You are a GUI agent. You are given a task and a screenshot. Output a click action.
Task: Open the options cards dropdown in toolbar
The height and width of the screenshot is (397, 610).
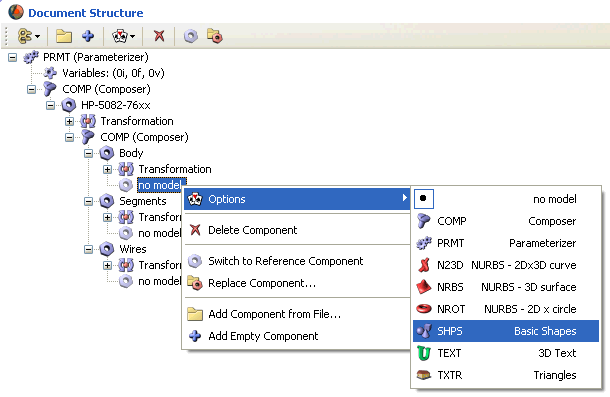123,36
